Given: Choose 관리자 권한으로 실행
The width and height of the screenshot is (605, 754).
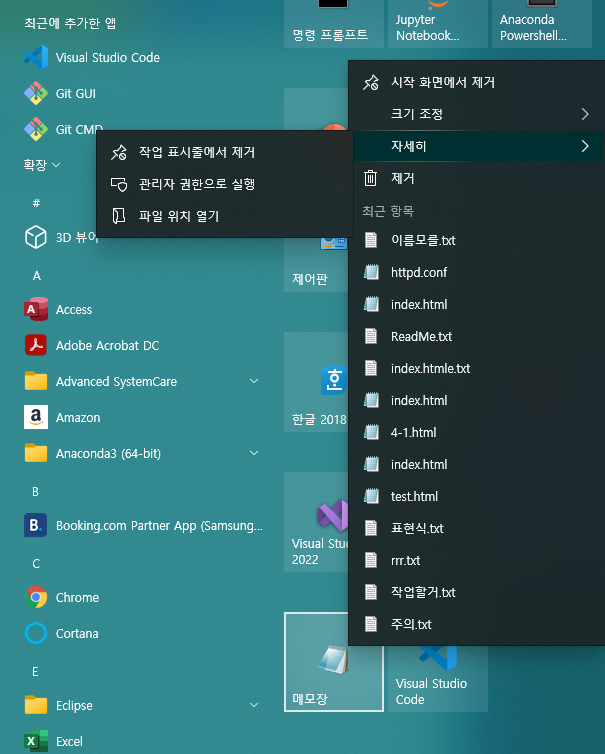Looking at the screenshot, I should (x=225, y=184).
